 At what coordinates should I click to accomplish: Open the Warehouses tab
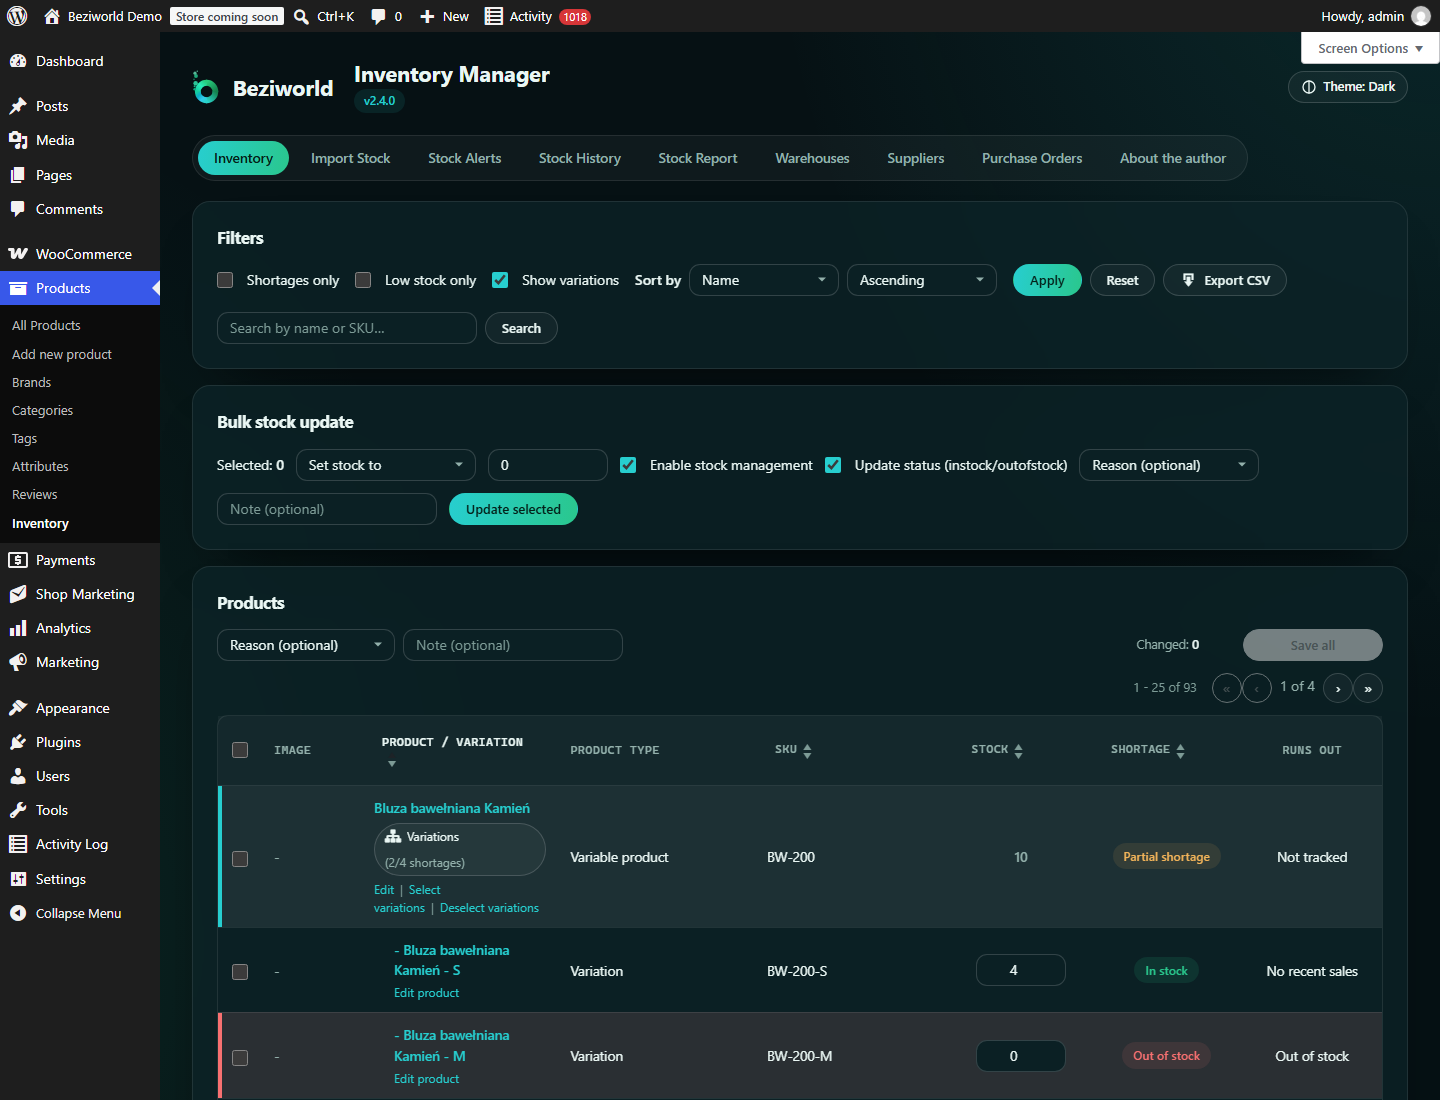(812, 158)
